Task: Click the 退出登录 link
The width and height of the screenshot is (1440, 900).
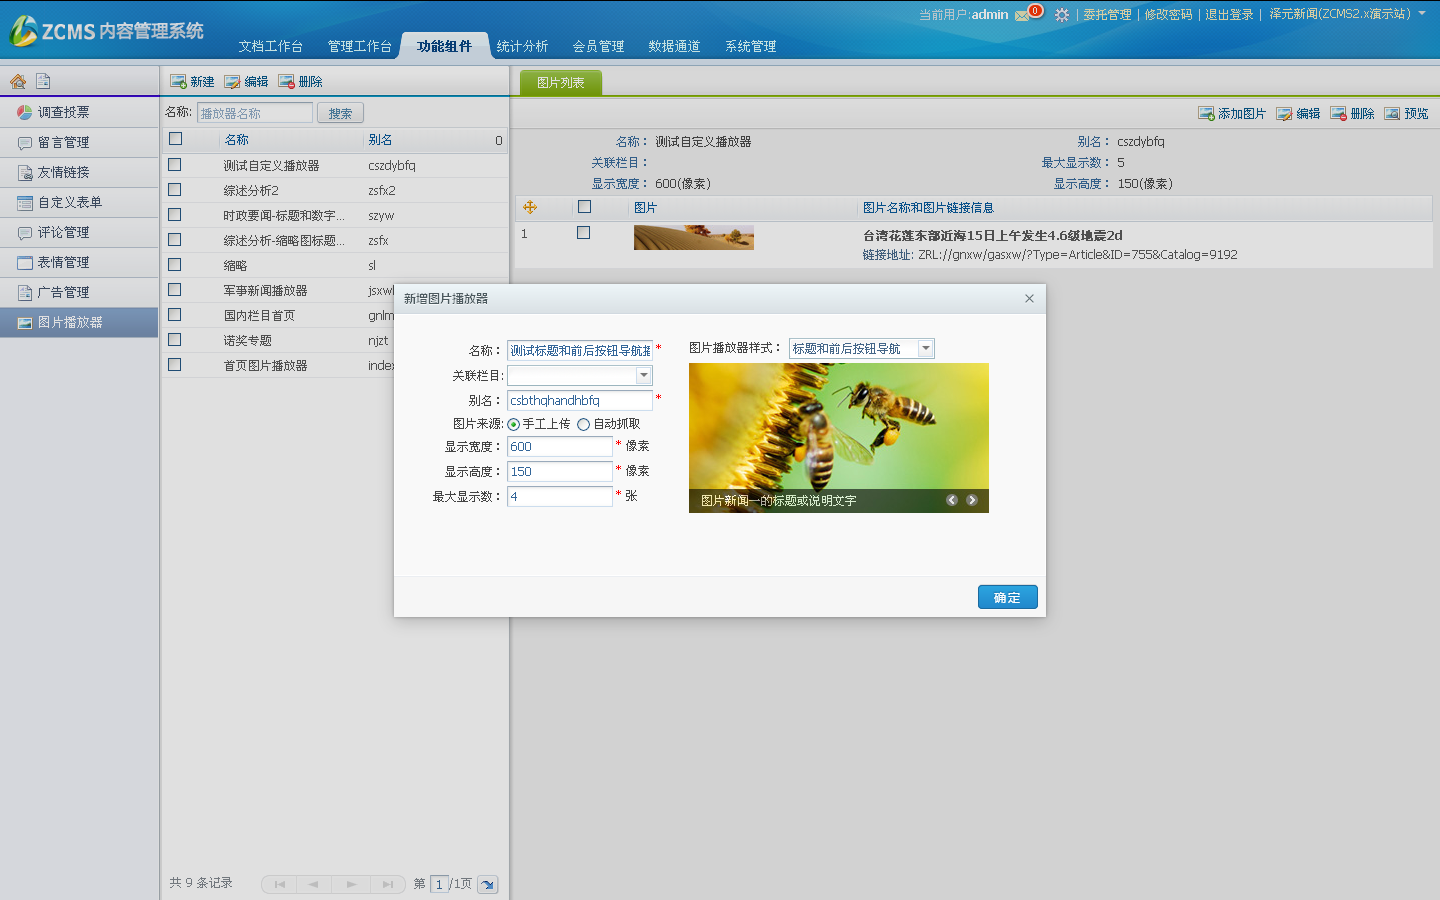Action: coord(1229,15)
